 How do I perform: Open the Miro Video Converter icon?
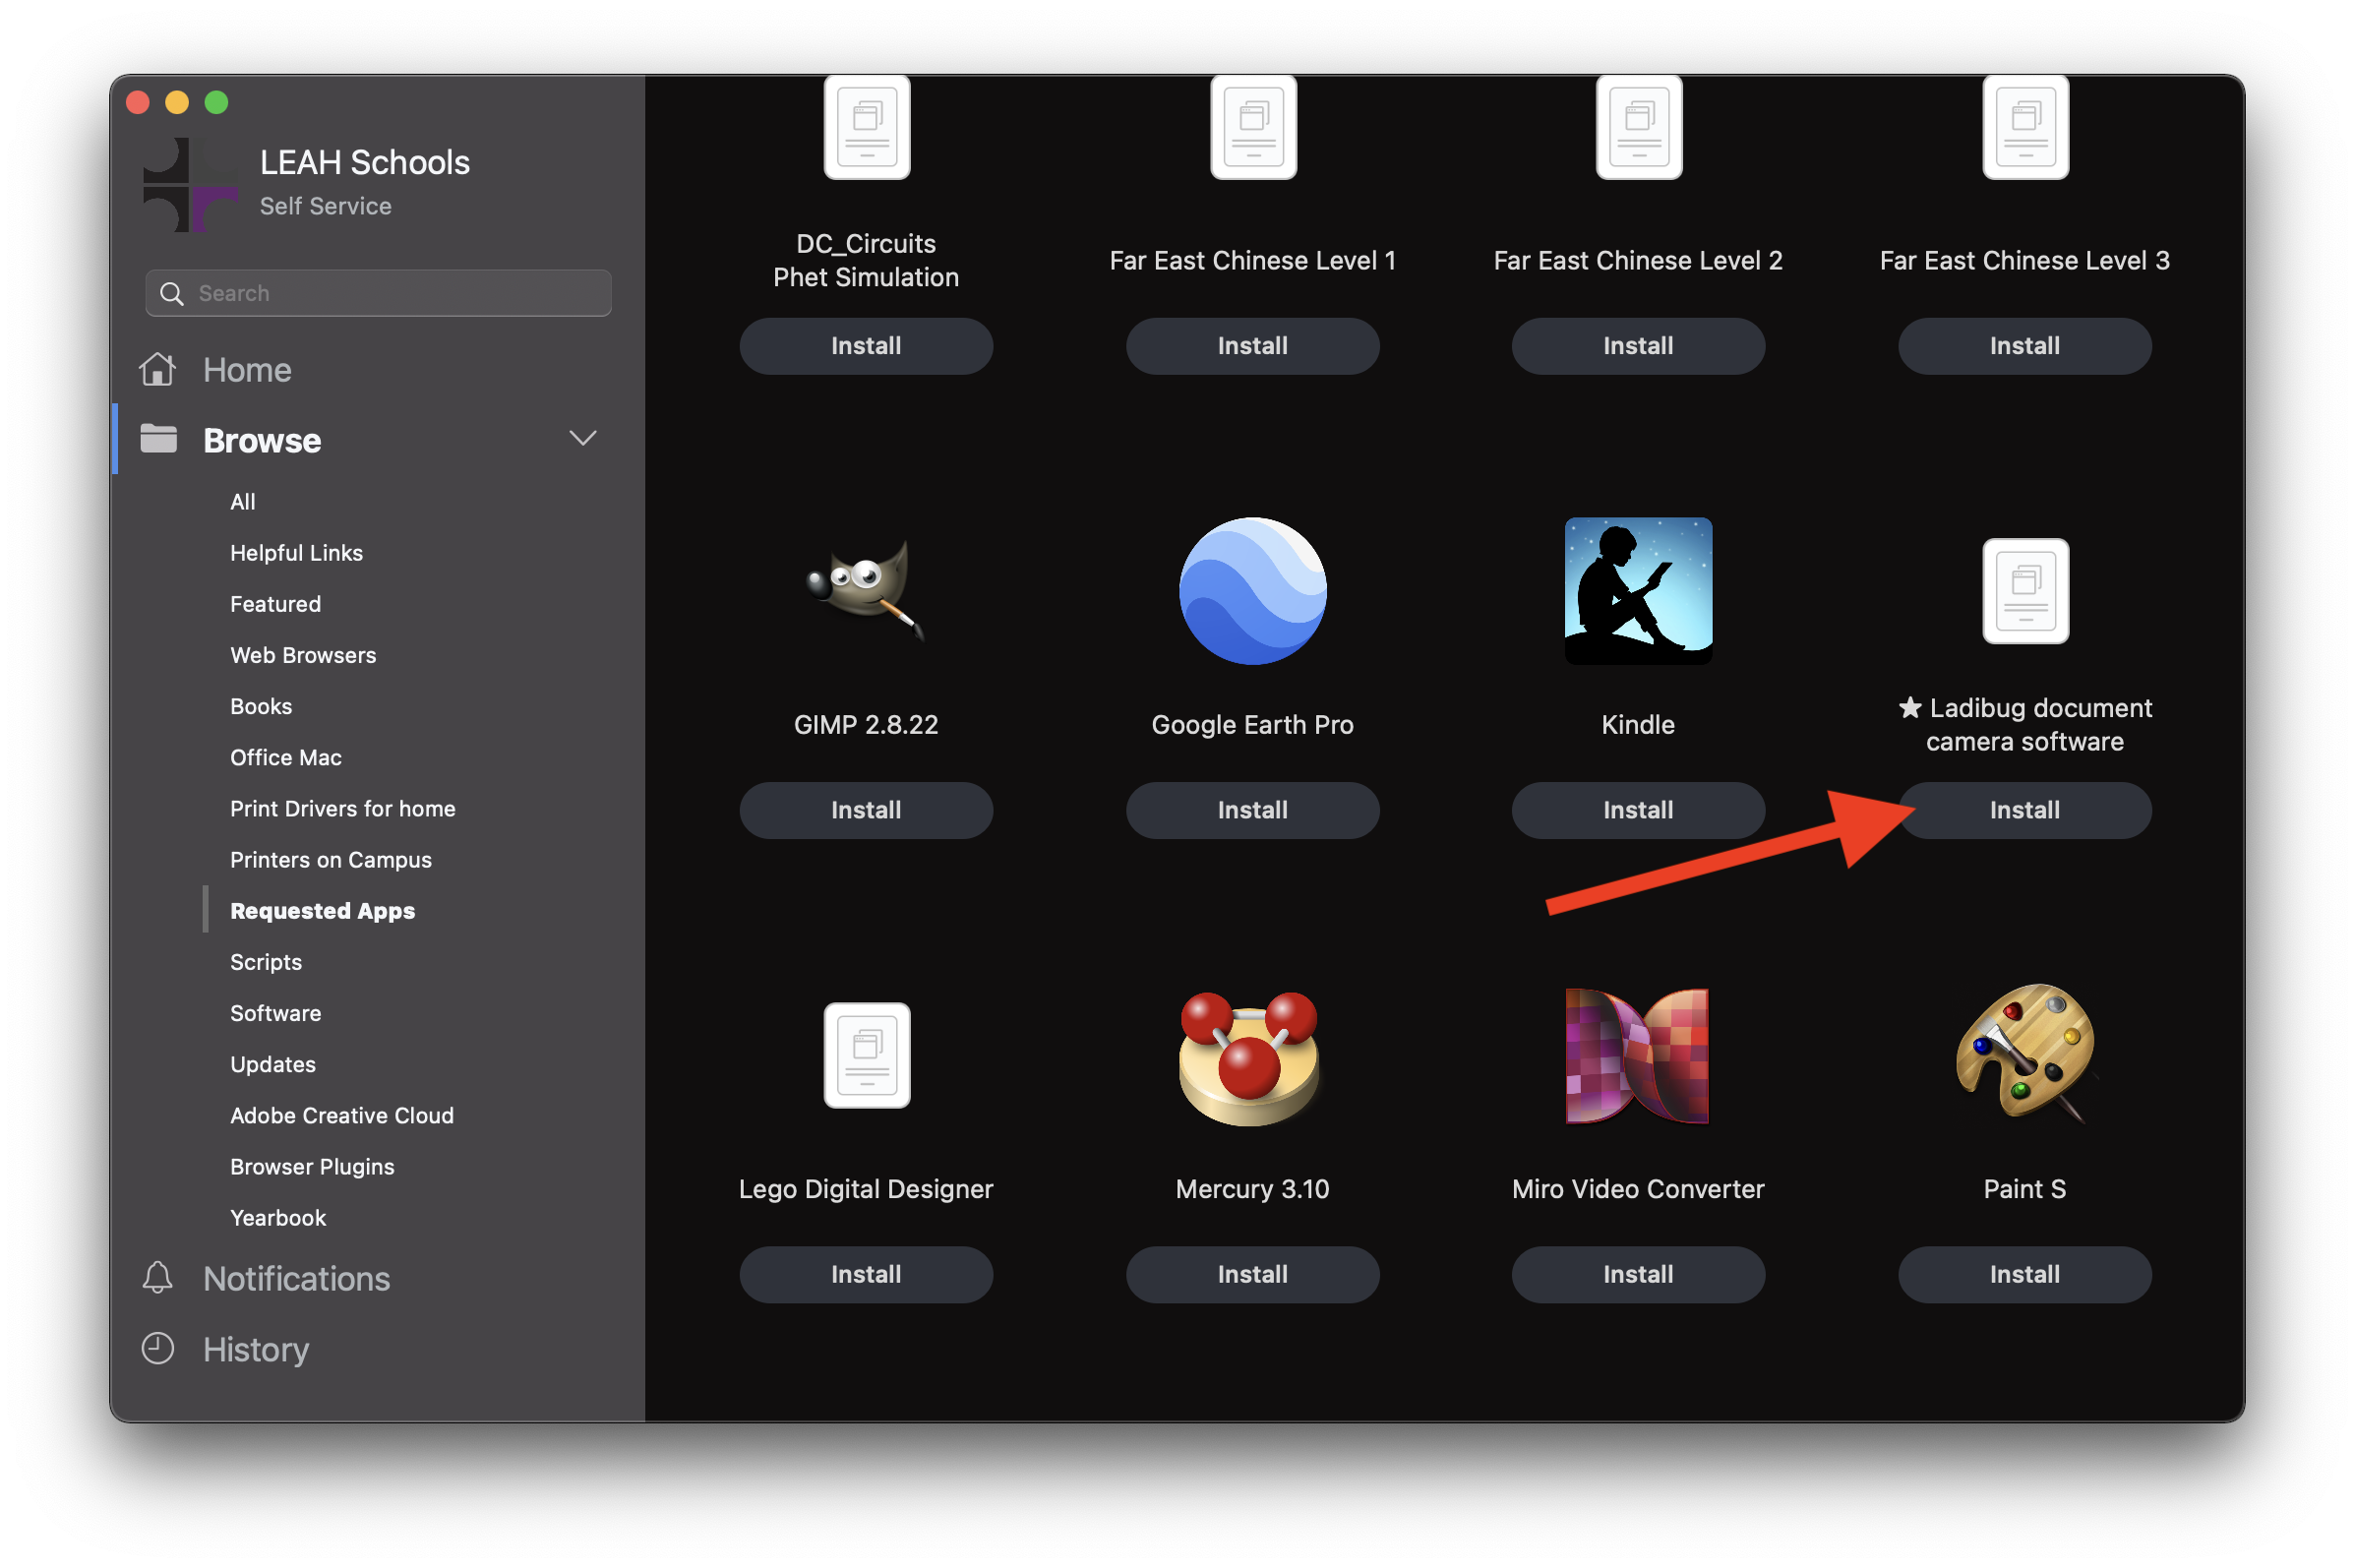click(x=1637, y=1056)
